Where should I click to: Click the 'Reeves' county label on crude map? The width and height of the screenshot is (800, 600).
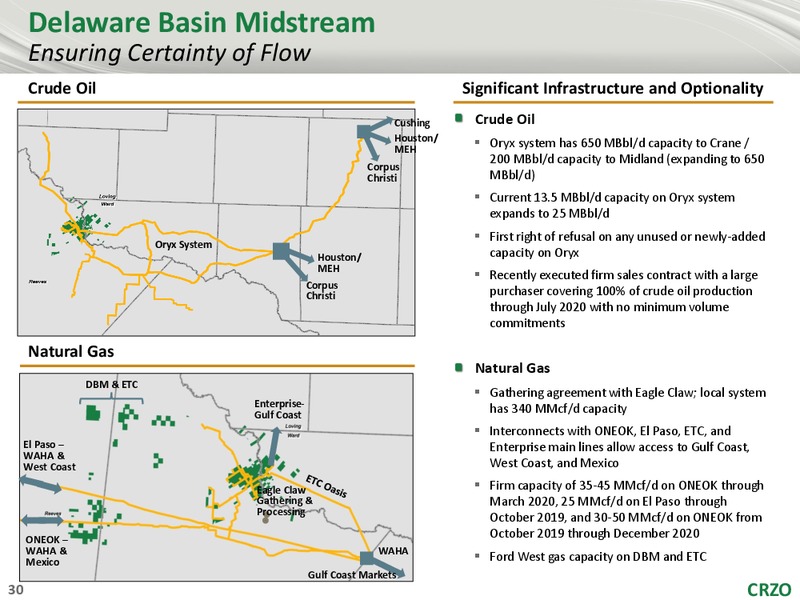38,282
